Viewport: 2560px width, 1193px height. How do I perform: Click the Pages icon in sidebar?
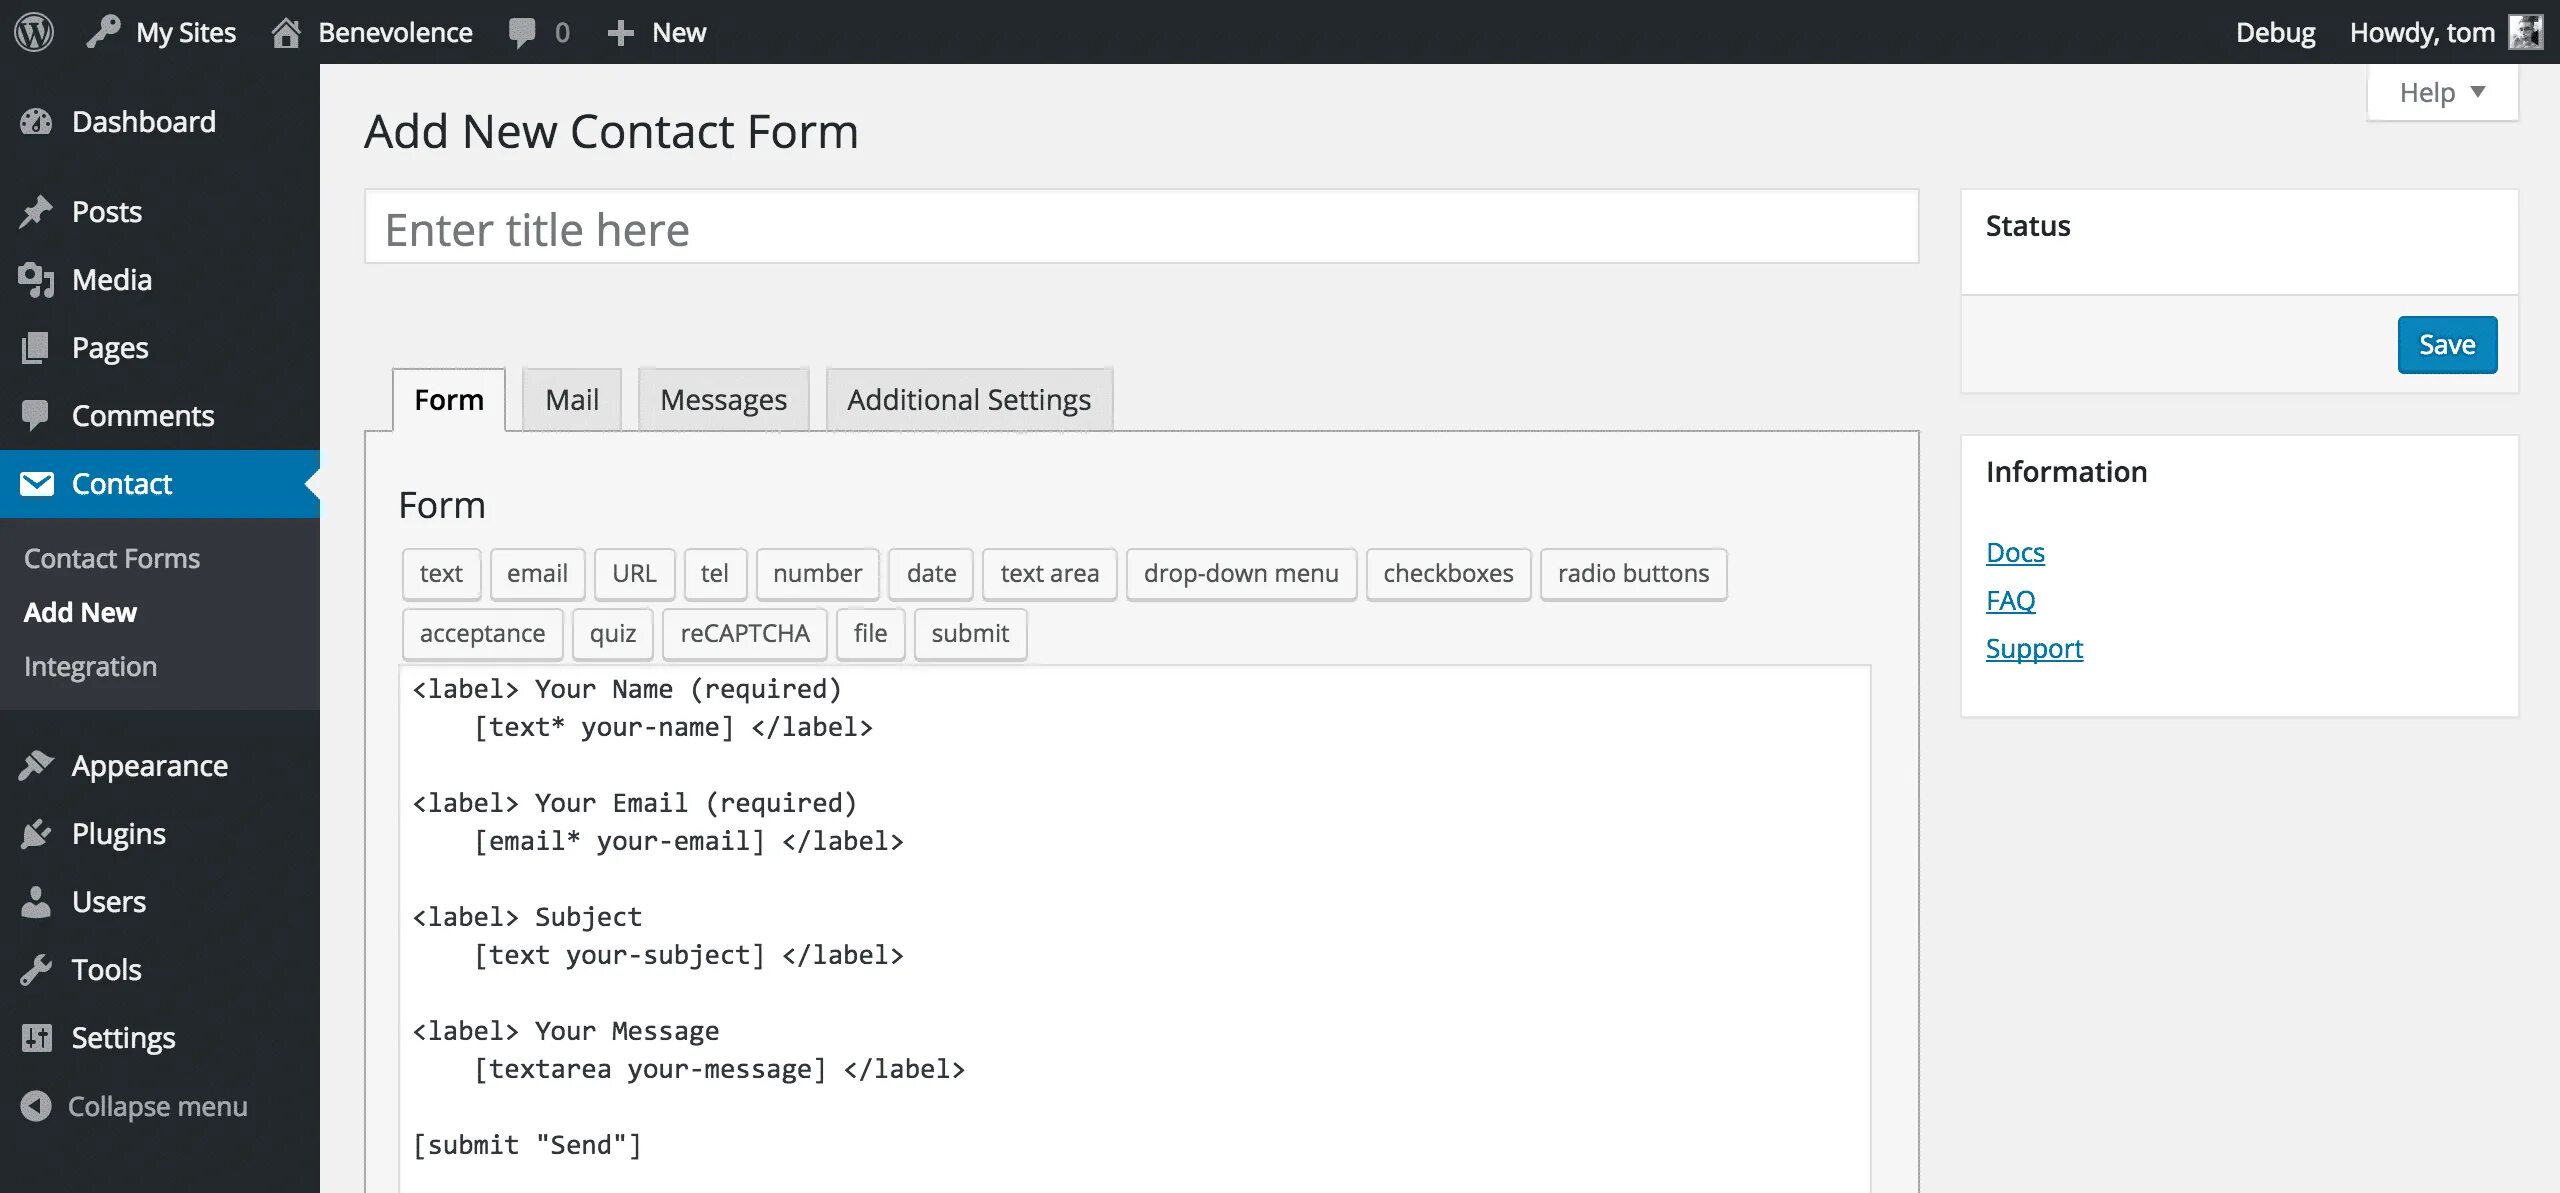point(35,348)
